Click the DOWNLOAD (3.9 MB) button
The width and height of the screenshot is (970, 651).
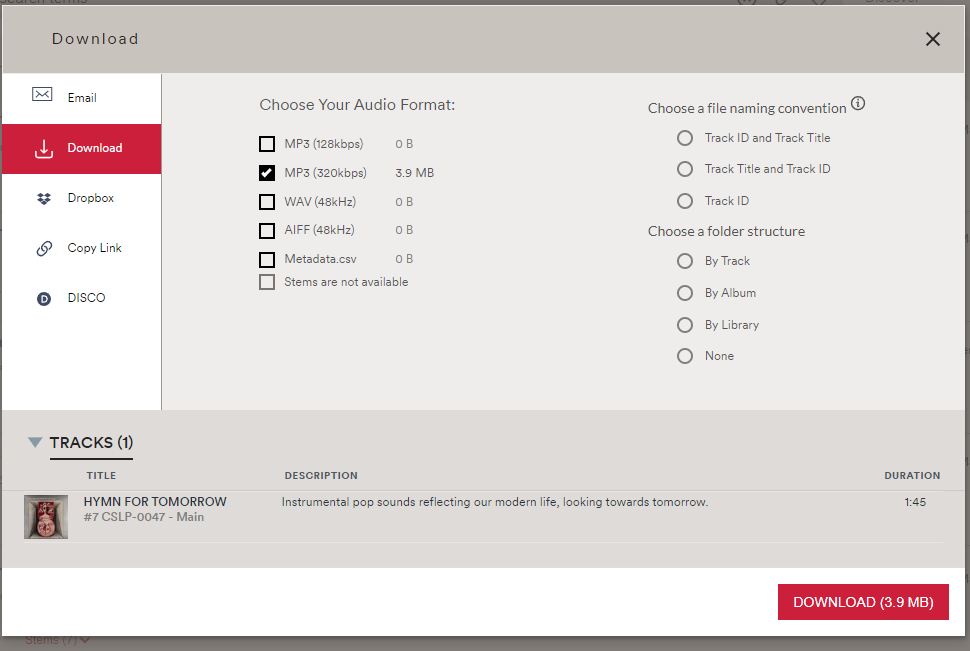point(863,602)
